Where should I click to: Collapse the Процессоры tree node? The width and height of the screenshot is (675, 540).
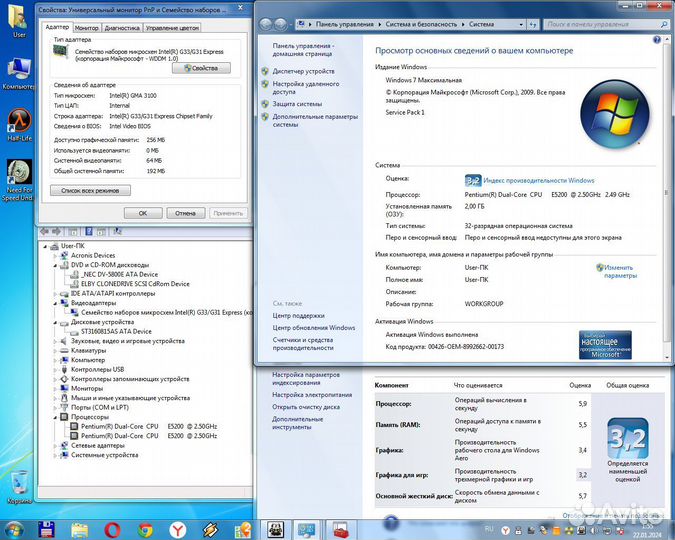[x=57, y=416]
